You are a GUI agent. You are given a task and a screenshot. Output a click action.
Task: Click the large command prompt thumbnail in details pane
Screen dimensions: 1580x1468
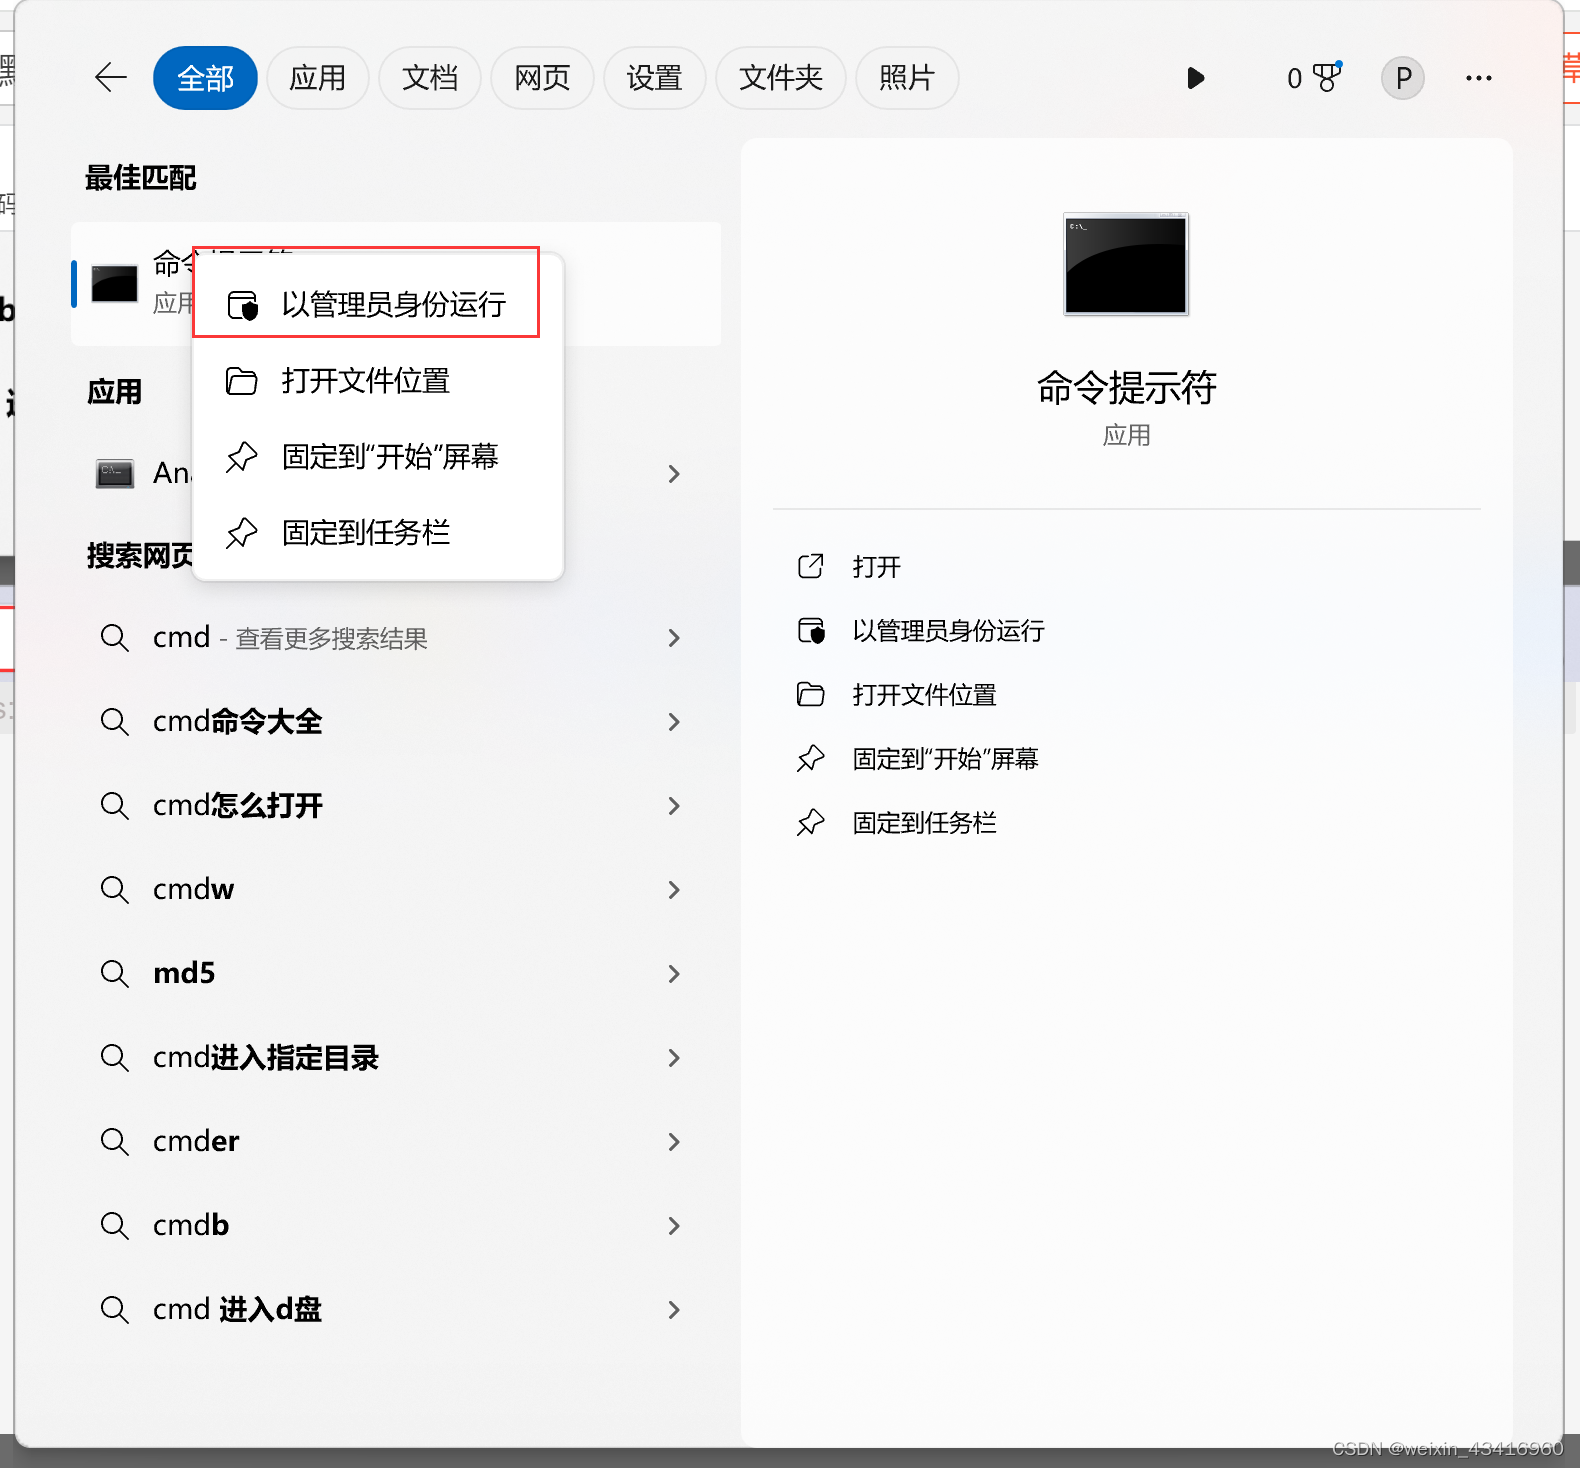pos(1126,264)
